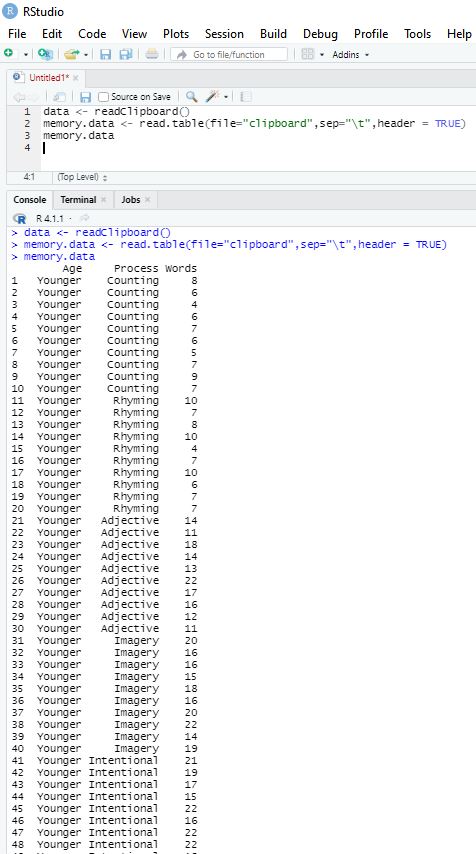
Task: Close the Untitled1* tab
Action: (76, 77)
